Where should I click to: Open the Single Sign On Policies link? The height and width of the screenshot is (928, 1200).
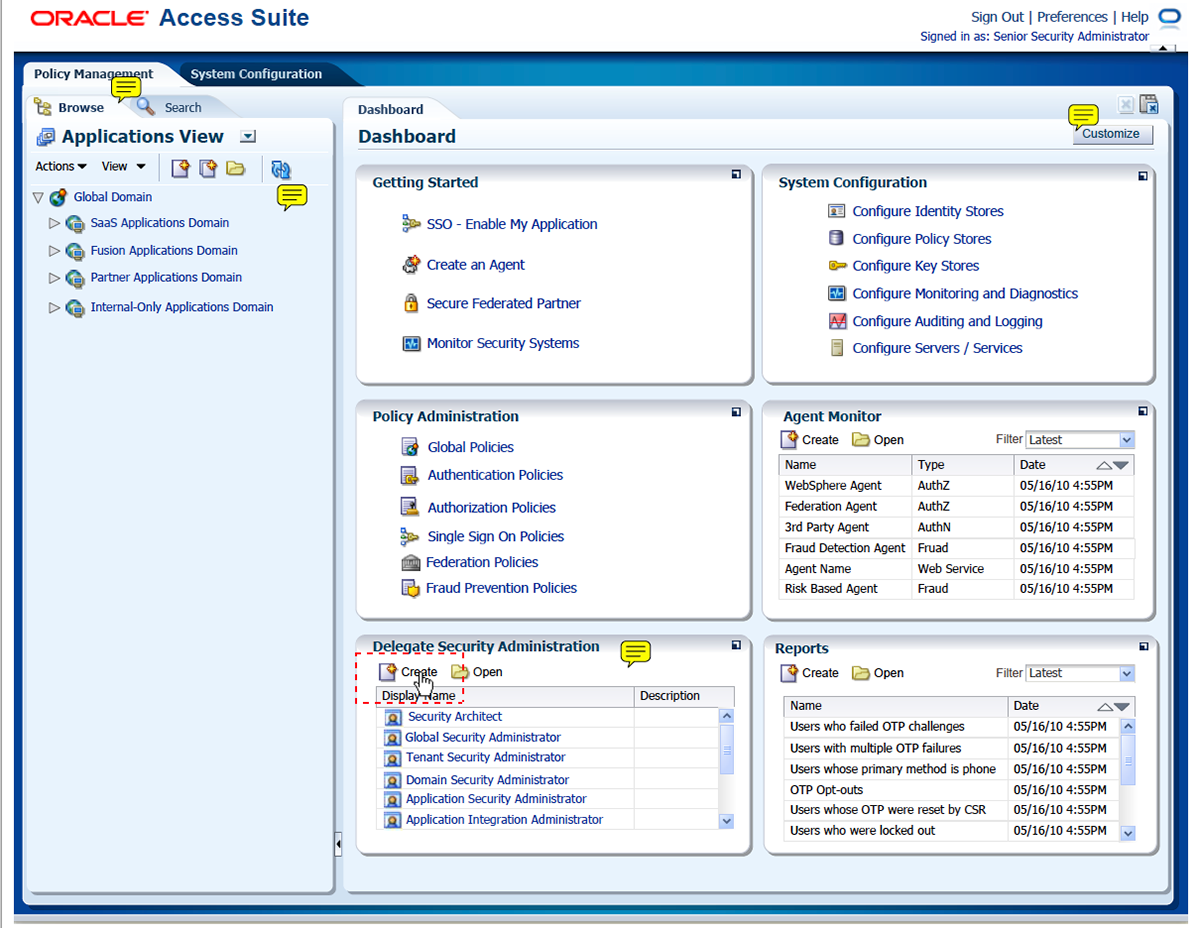[x=496, y=537]
